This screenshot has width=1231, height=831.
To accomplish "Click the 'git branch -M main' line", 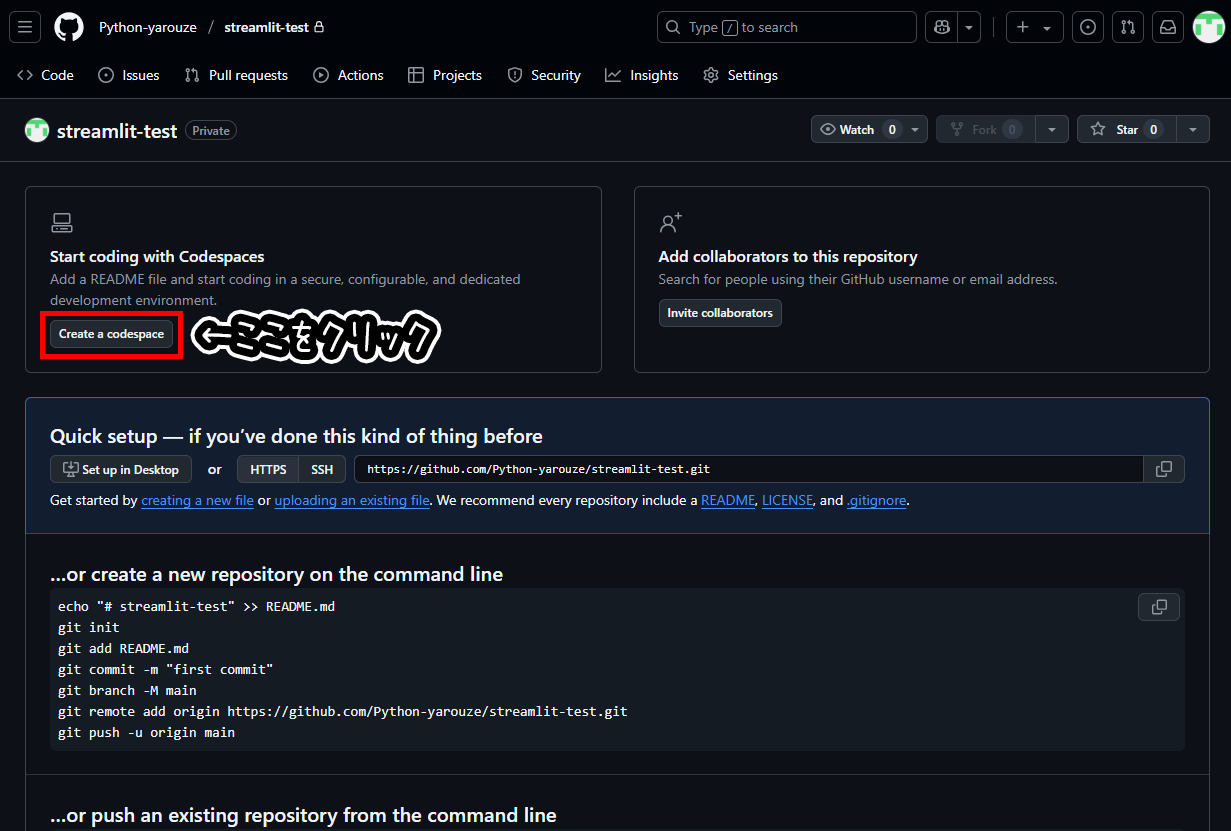I will click(127, 690).
